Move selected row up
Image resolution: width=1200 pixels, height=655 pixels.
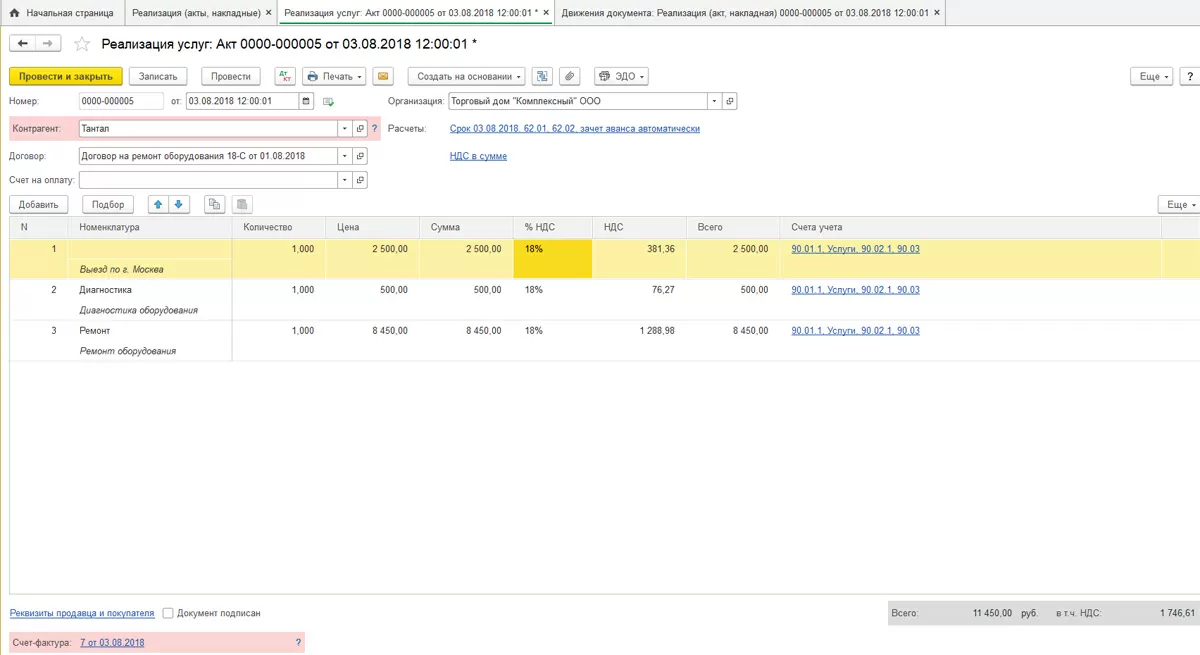pyautogui.click(x=158, y=204)
